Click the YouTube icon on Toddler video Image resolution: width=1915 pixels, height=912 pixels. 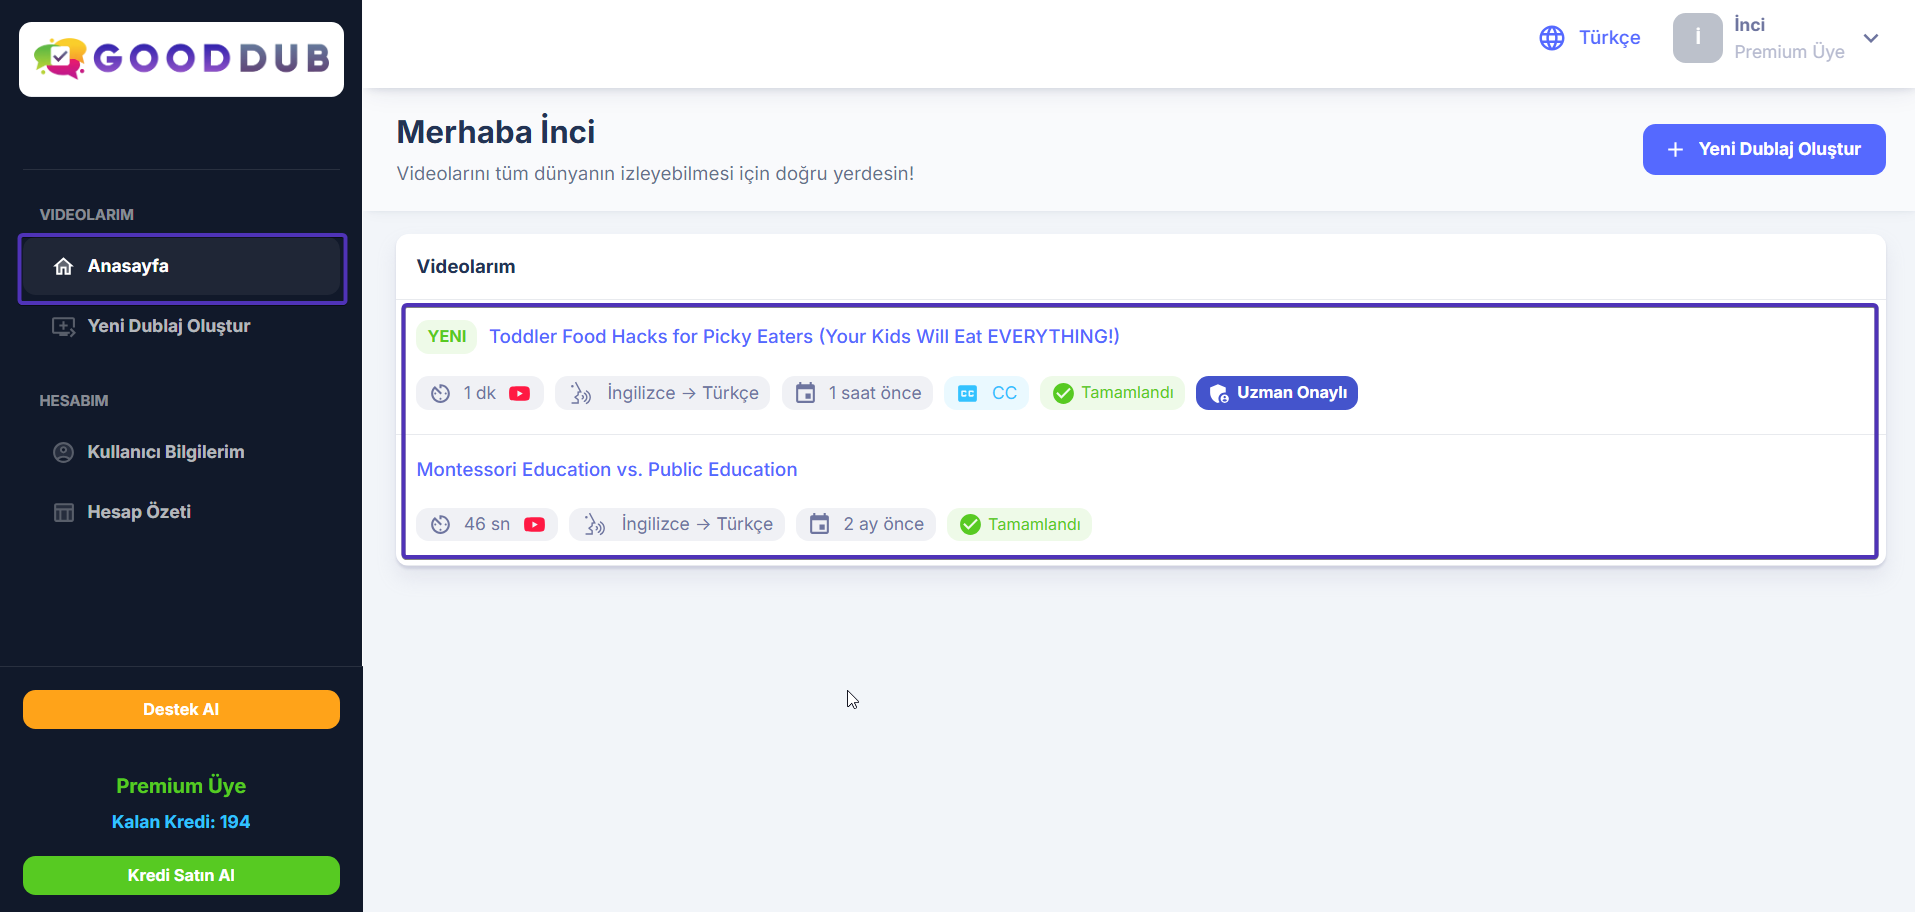click(x=519, y=394)
